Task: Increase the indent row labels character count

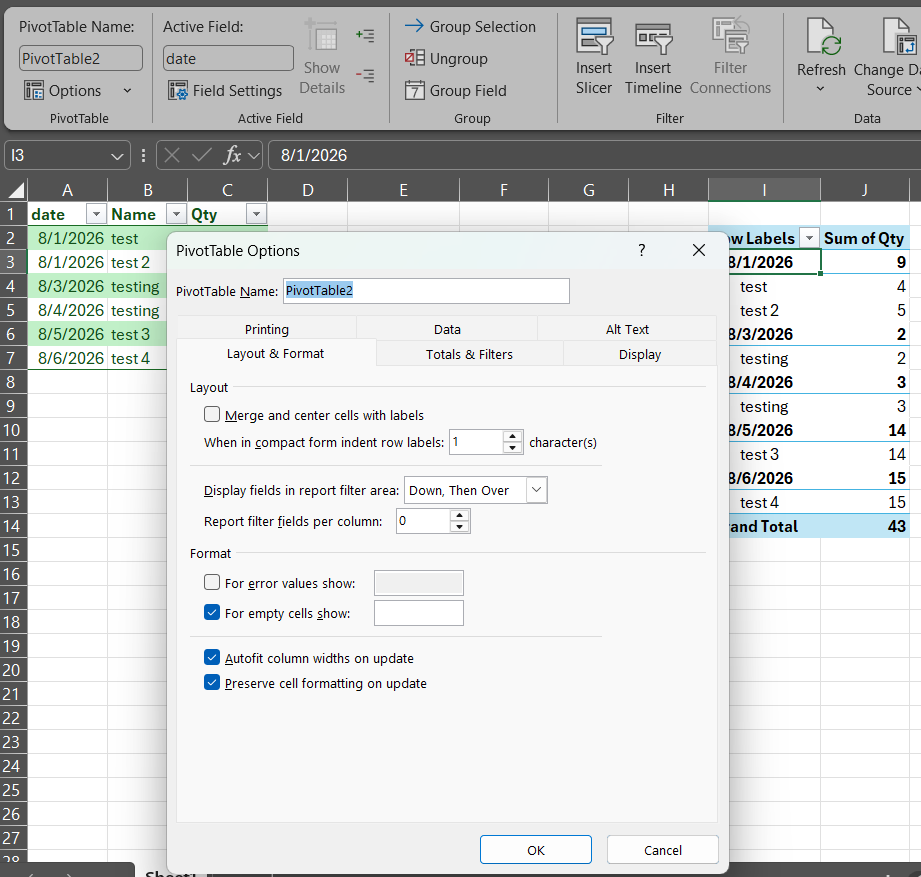Action: pos(513,436)
